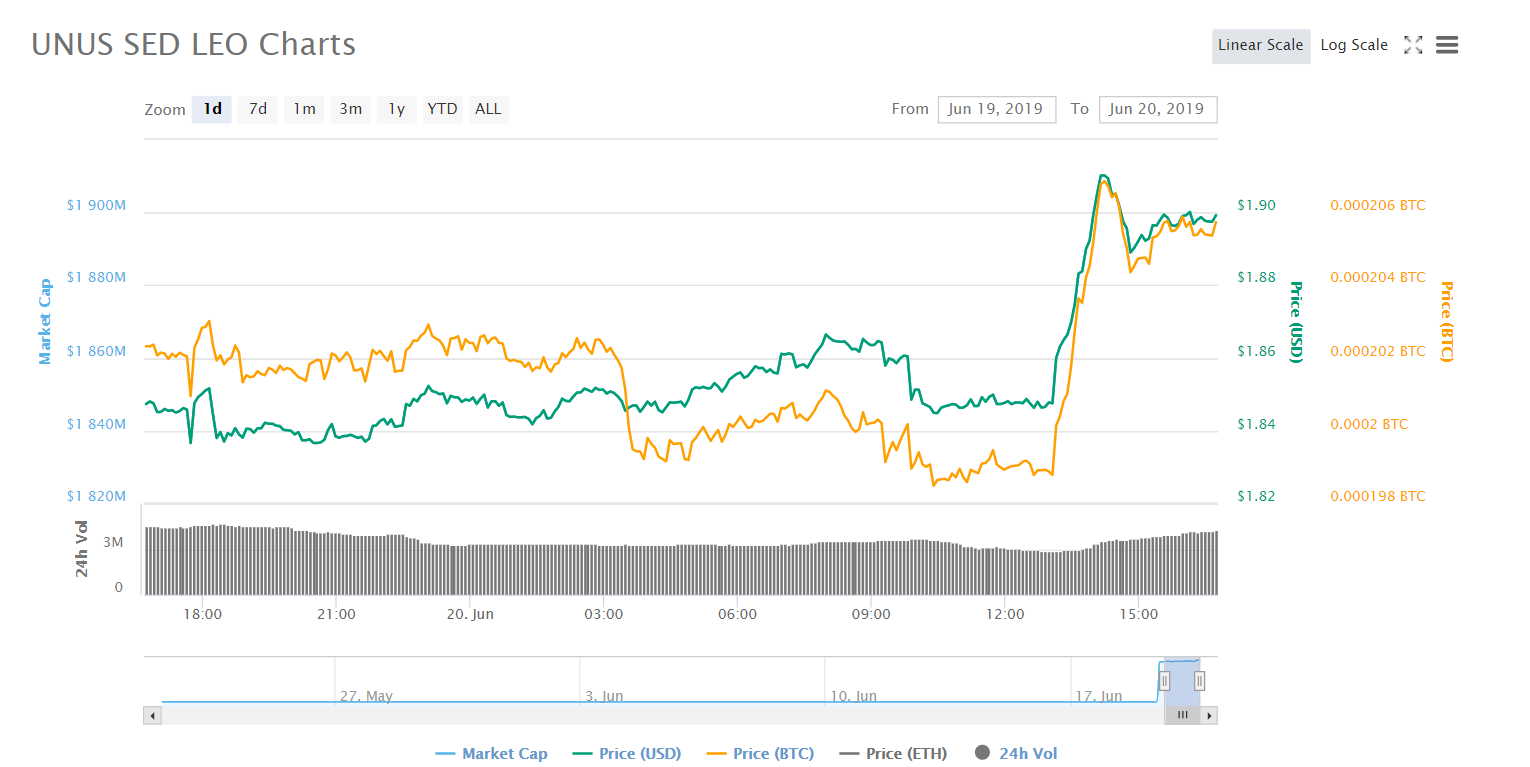Open the chart hamburger context menu
Viewport: 1530px width, 767px height.
point(1446,45)
